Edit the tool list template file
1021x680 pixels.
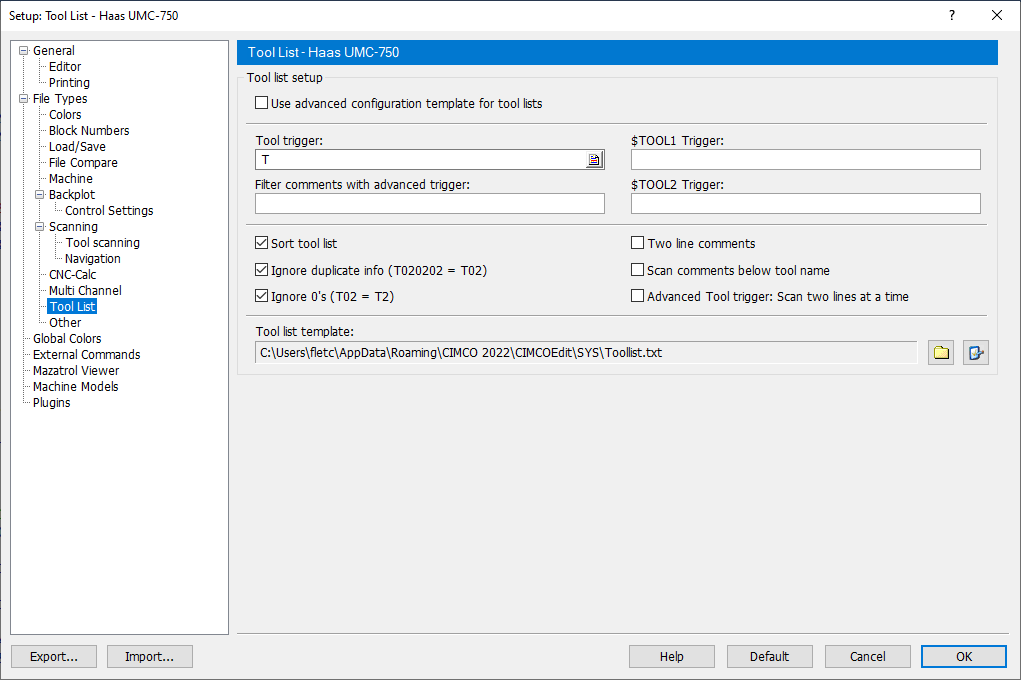pyautogui.click(x=975, y=353)
